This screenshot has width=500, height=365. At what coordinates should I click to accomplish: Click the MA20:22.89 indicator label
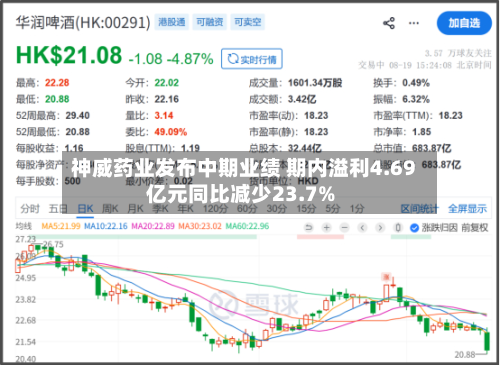[153, 226]
